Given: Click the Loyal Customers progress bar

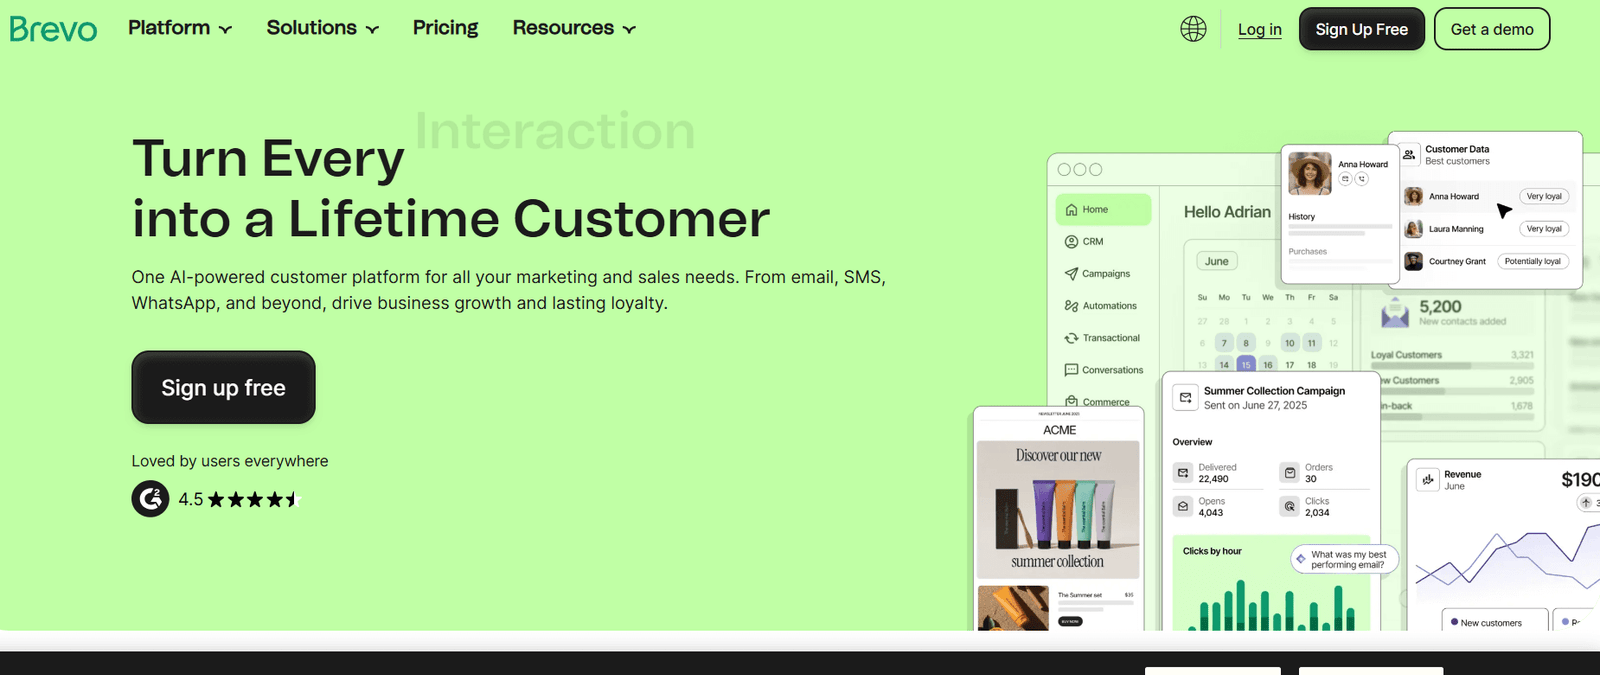Looking at the screenshot, I should (1452, 366).
